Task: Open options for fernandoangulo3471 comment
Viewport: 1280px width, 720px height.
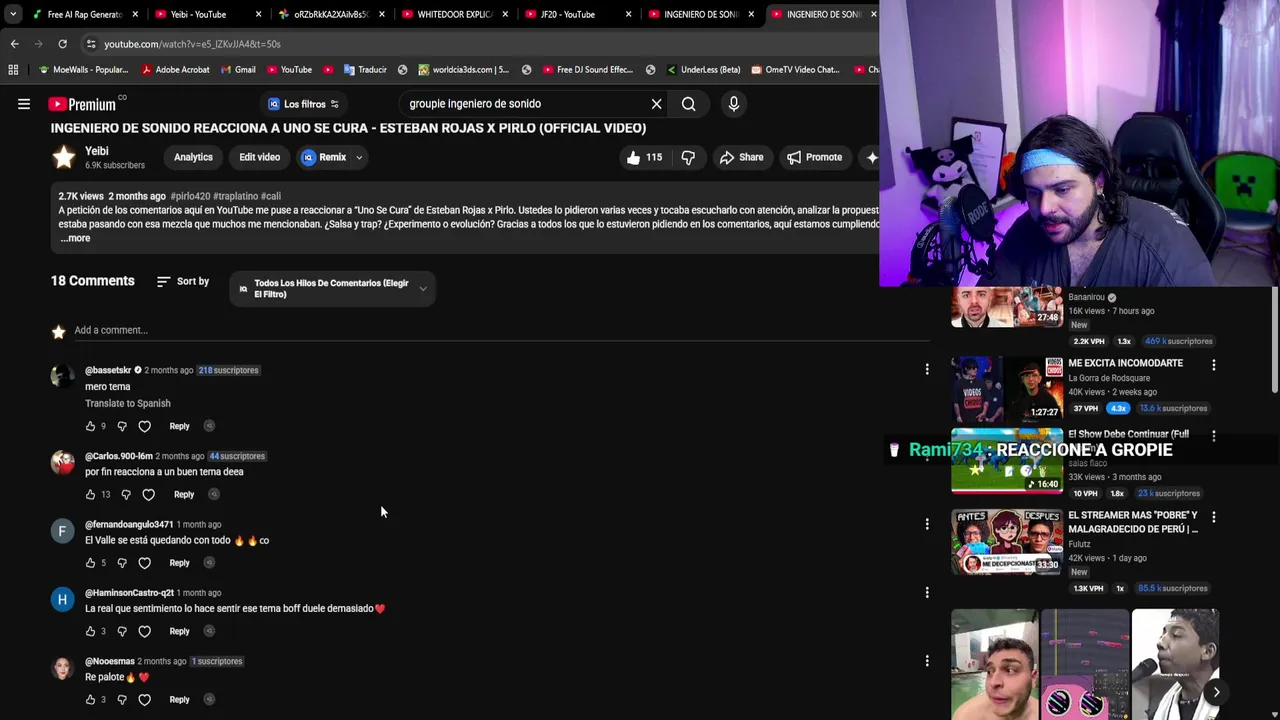Action: (x=927, y=524)
